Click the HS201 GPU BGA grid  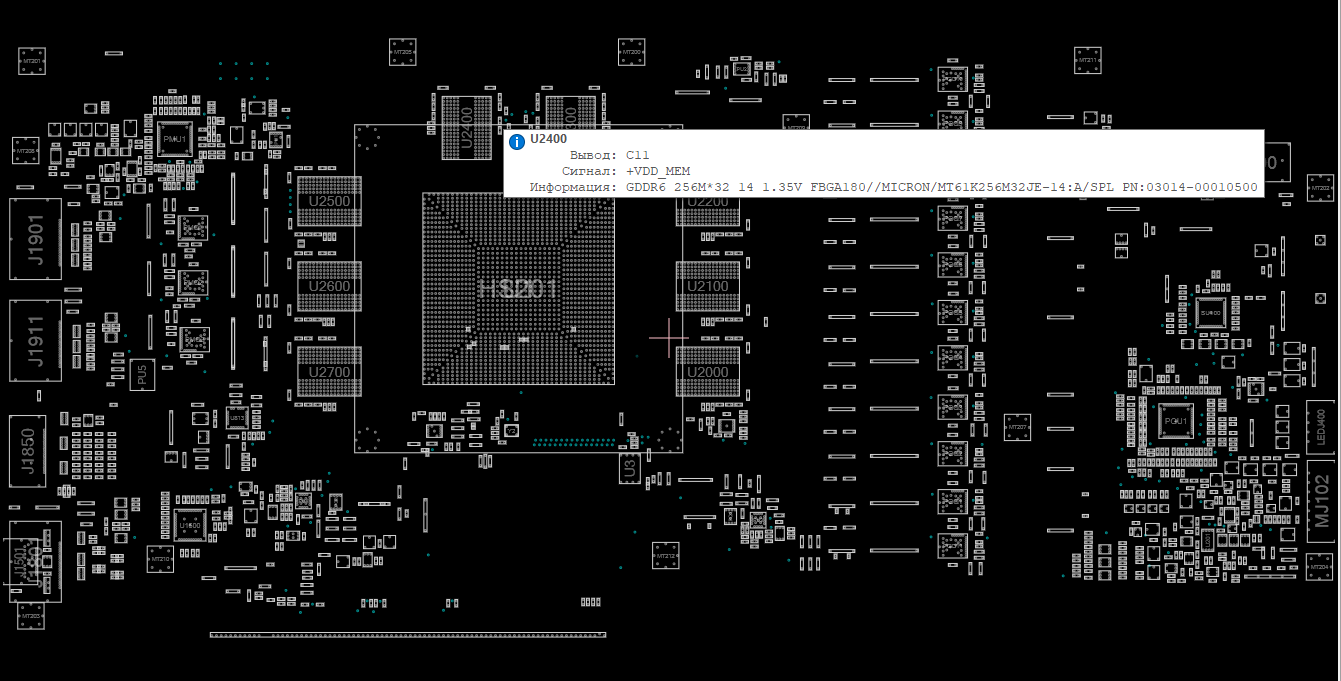(518, 288)
